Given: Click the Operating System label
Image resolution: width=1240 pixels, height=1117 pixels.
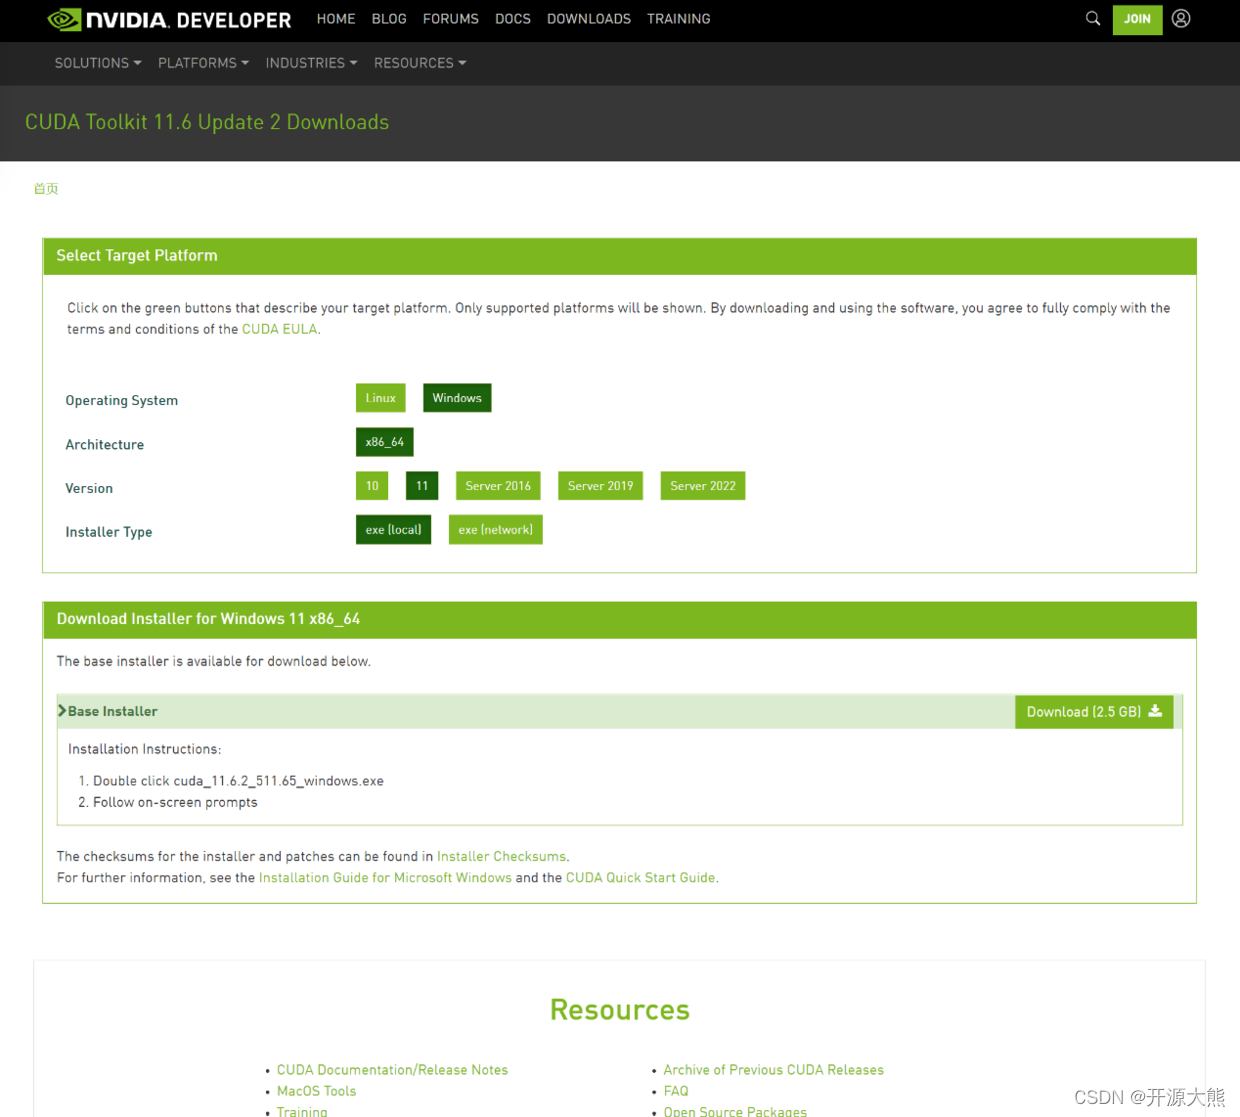Looking at the screenshot, I should (x=122, y=401).
